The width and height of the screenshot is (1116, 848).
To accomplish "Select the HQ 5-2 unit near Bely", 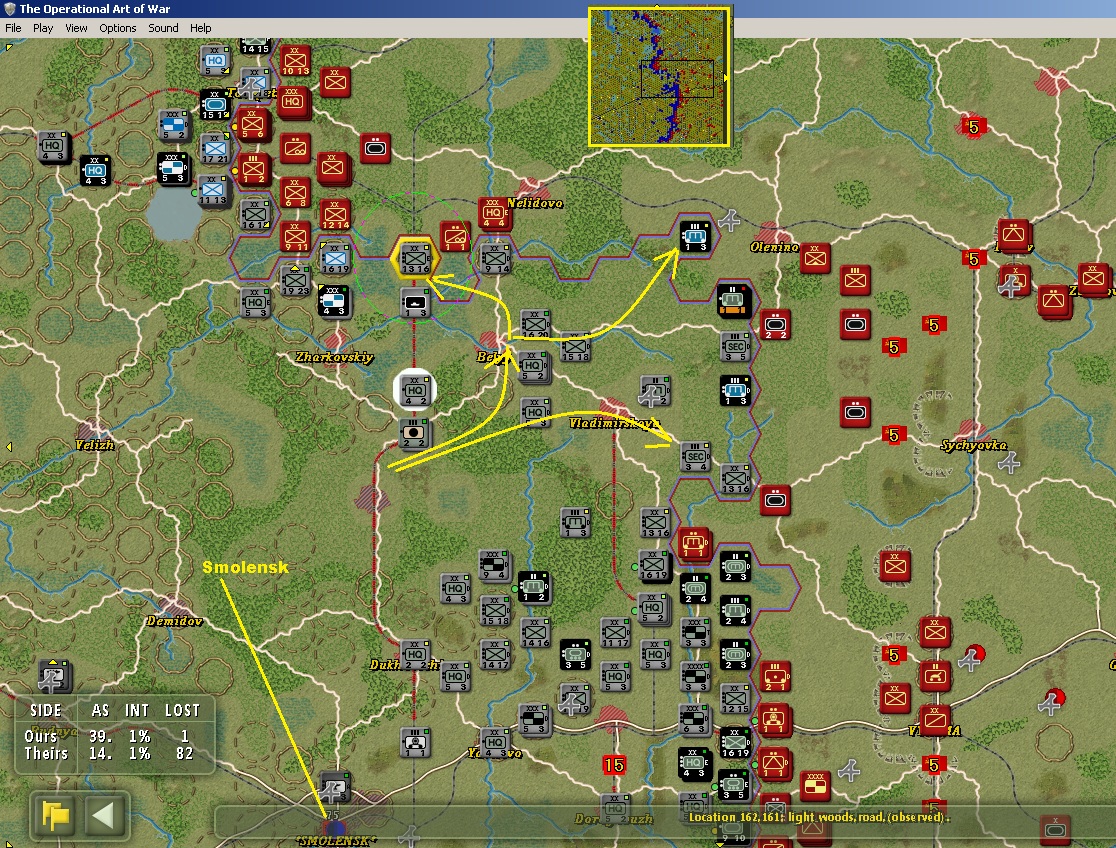I will (532, 367).
